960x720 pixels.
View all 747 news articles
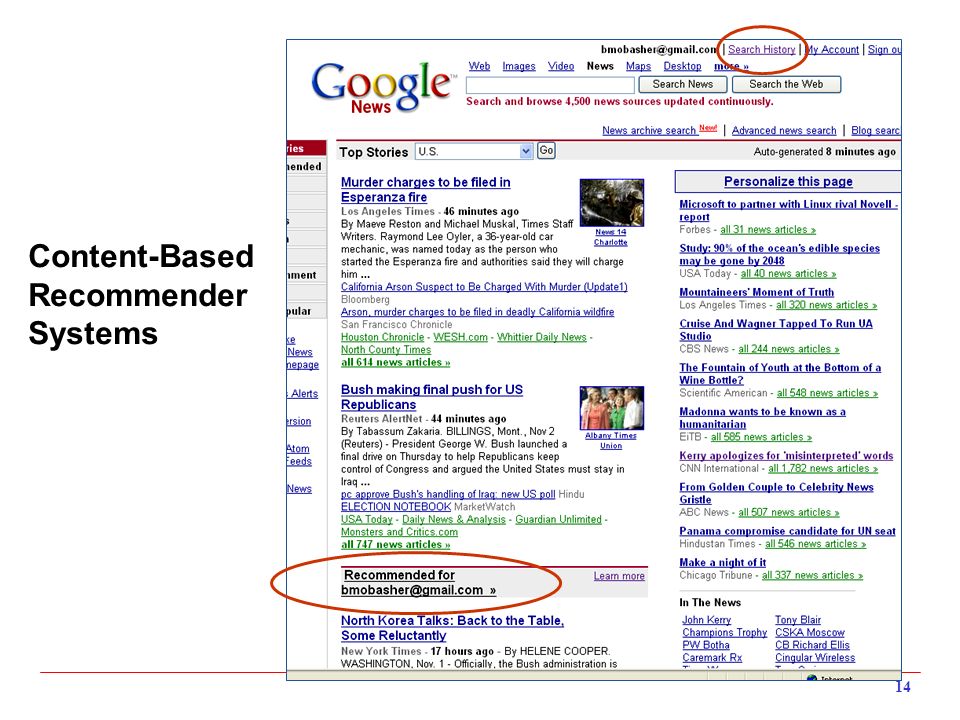(396, 544)
